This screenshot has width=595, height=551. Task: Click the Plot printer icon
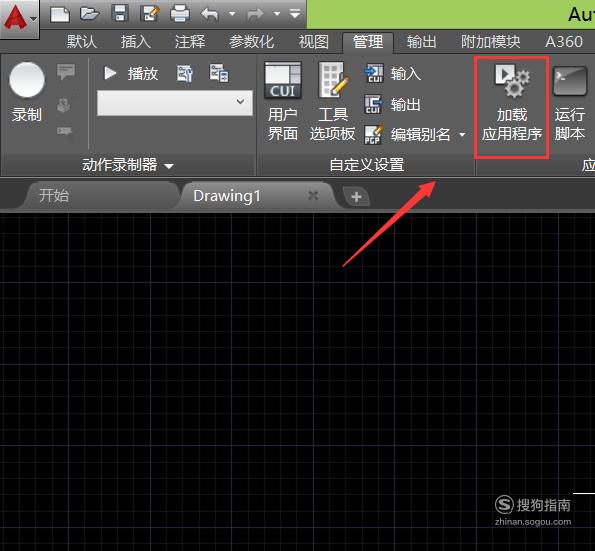(180, 14)
